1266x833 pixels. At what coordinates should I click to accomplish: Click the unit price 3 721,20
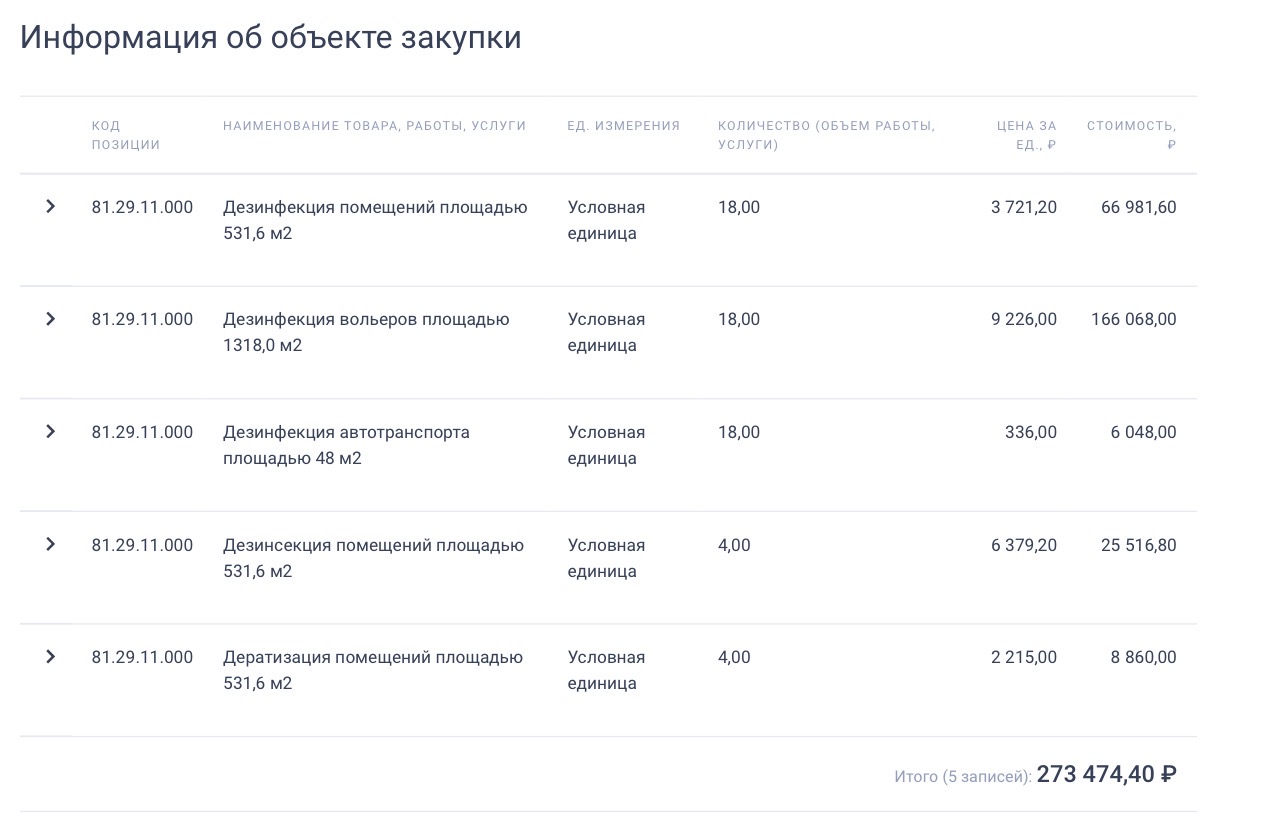(x=1023, y=207)
